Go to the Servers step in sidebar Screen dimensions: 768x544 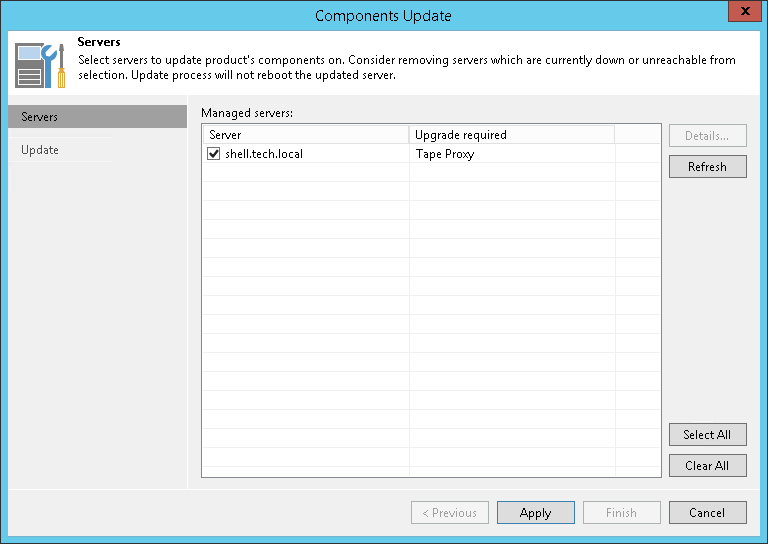96,117
